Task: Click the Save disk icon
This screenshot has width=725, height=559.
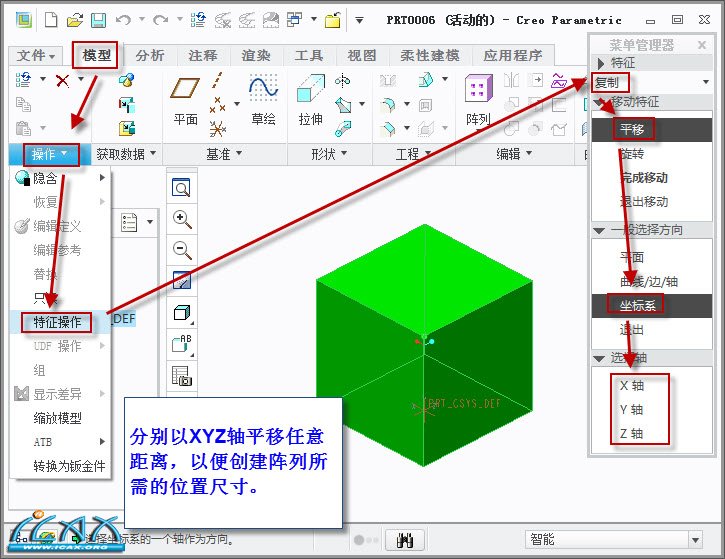Action: click(x=98, y=20)
